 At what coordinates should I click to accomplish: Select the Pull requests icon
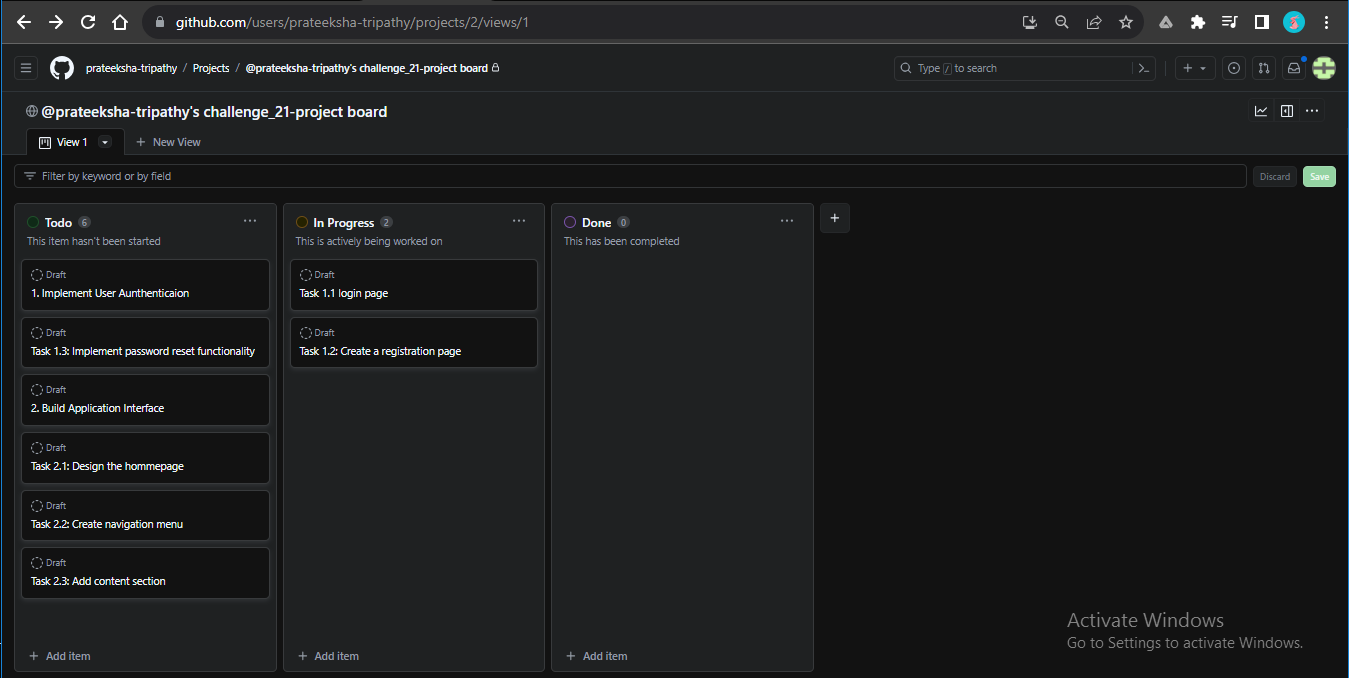(x=1263, y=68)
